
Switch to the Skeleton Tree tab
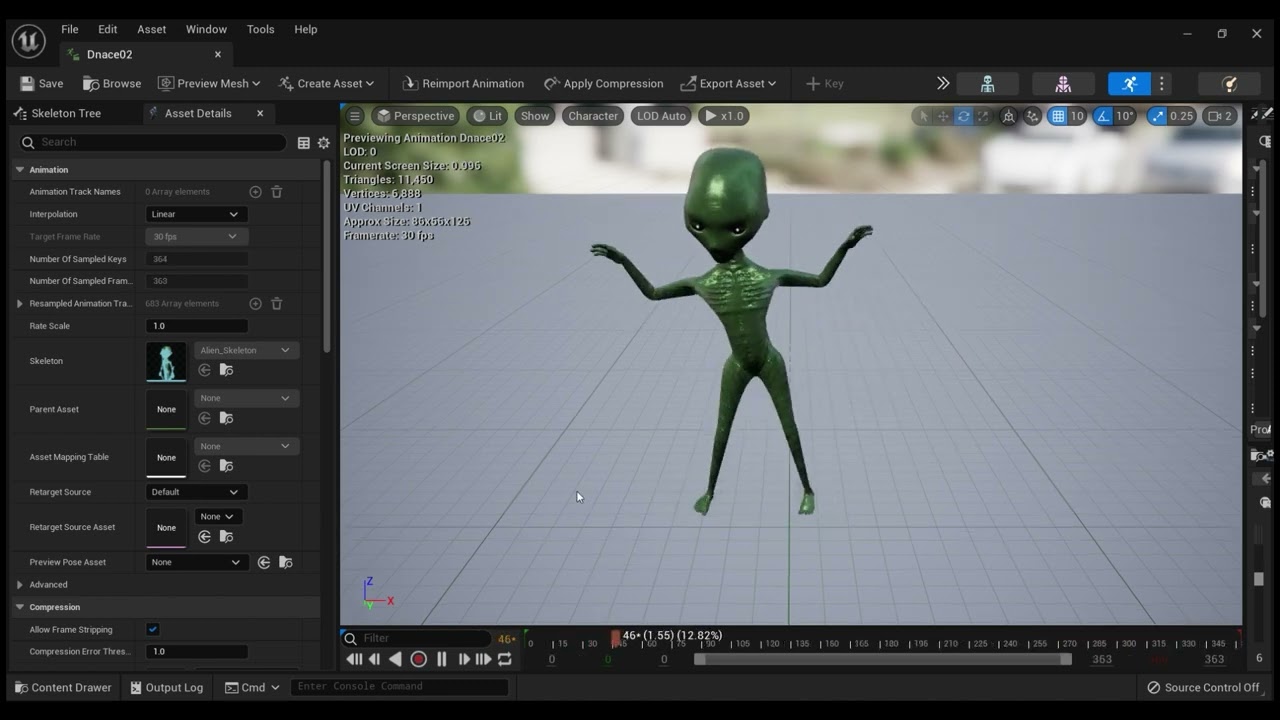click(x=58, y=113)
